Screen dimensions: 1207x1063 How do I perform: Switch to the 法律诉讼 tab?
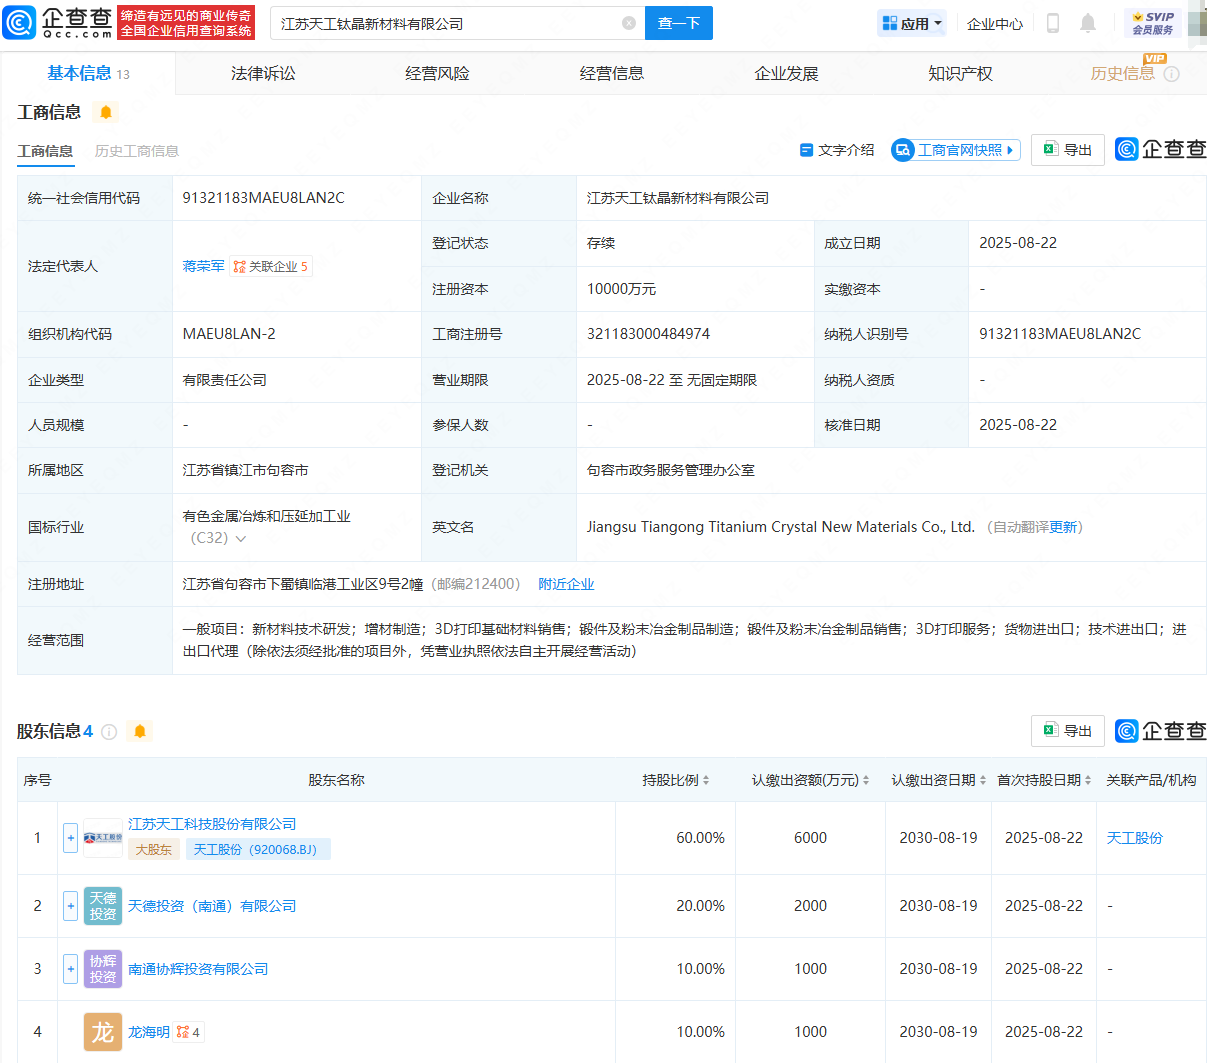[x=263, y=73]
